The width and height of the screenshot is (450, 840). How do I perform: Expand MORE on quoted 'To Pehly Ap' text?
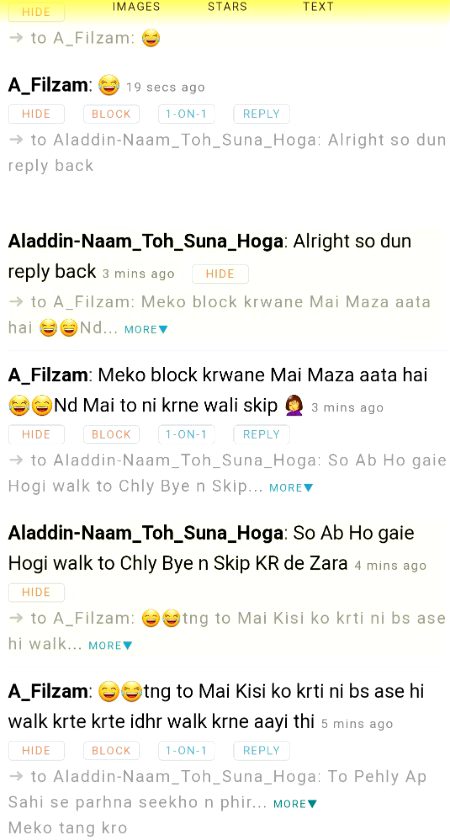pyautogui.click(x=295, y=804)
